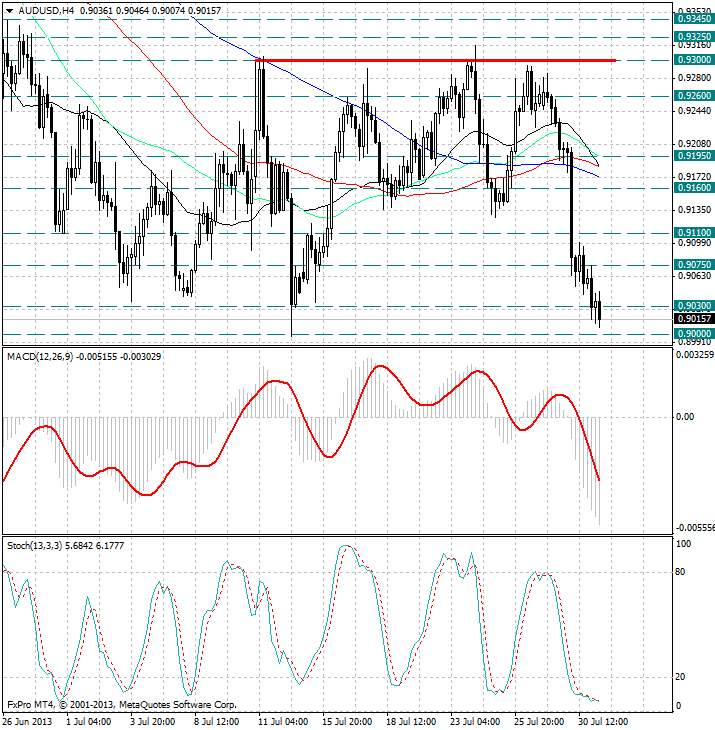Click the 0.91600 price level label

pos(694,188)
